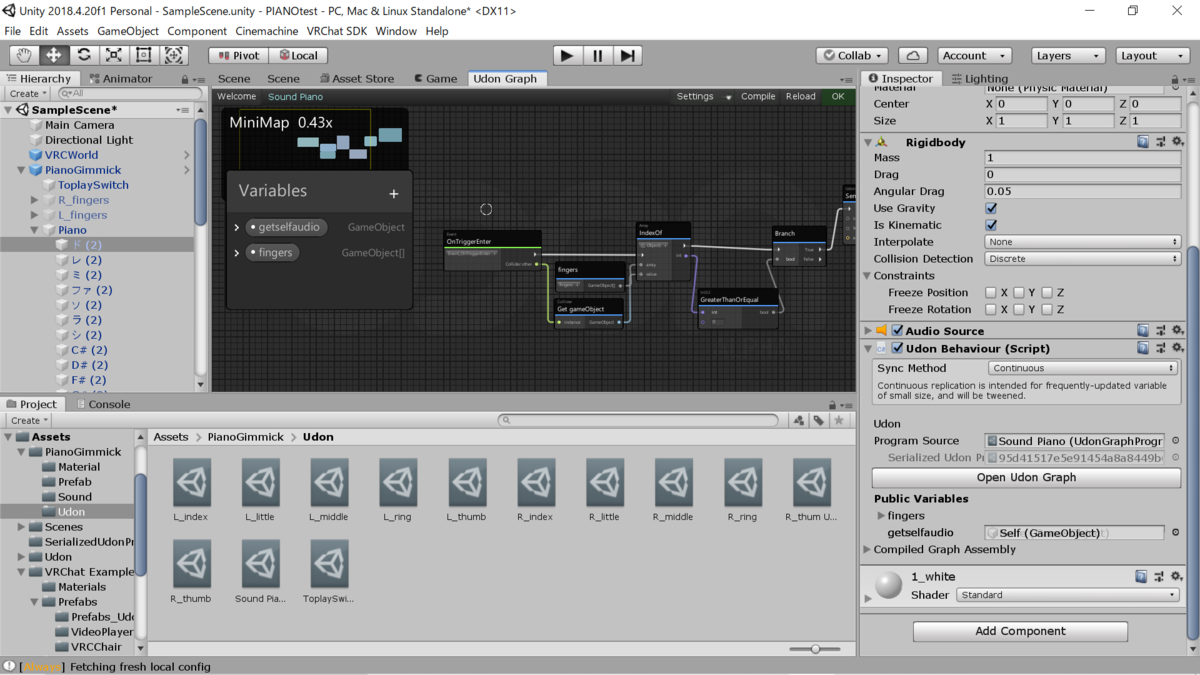The height and width of the screenshot is (675, 1200).
Task: Toggle Freeze Position Z checkbox
Action: click(1046, 293)
